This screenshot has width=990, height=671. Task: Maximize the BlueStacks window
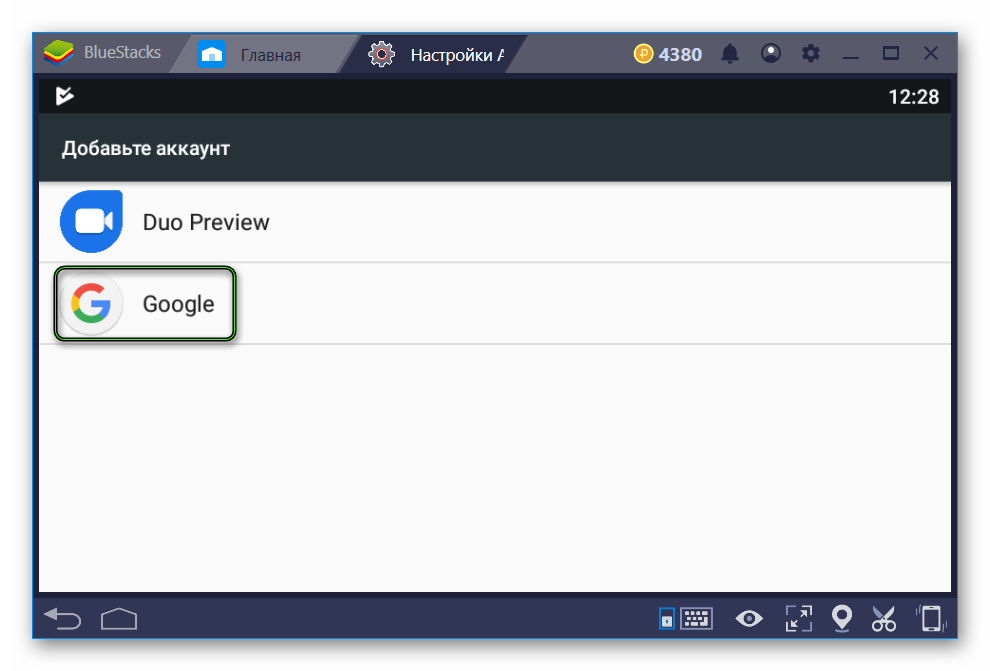pos(891,54)
